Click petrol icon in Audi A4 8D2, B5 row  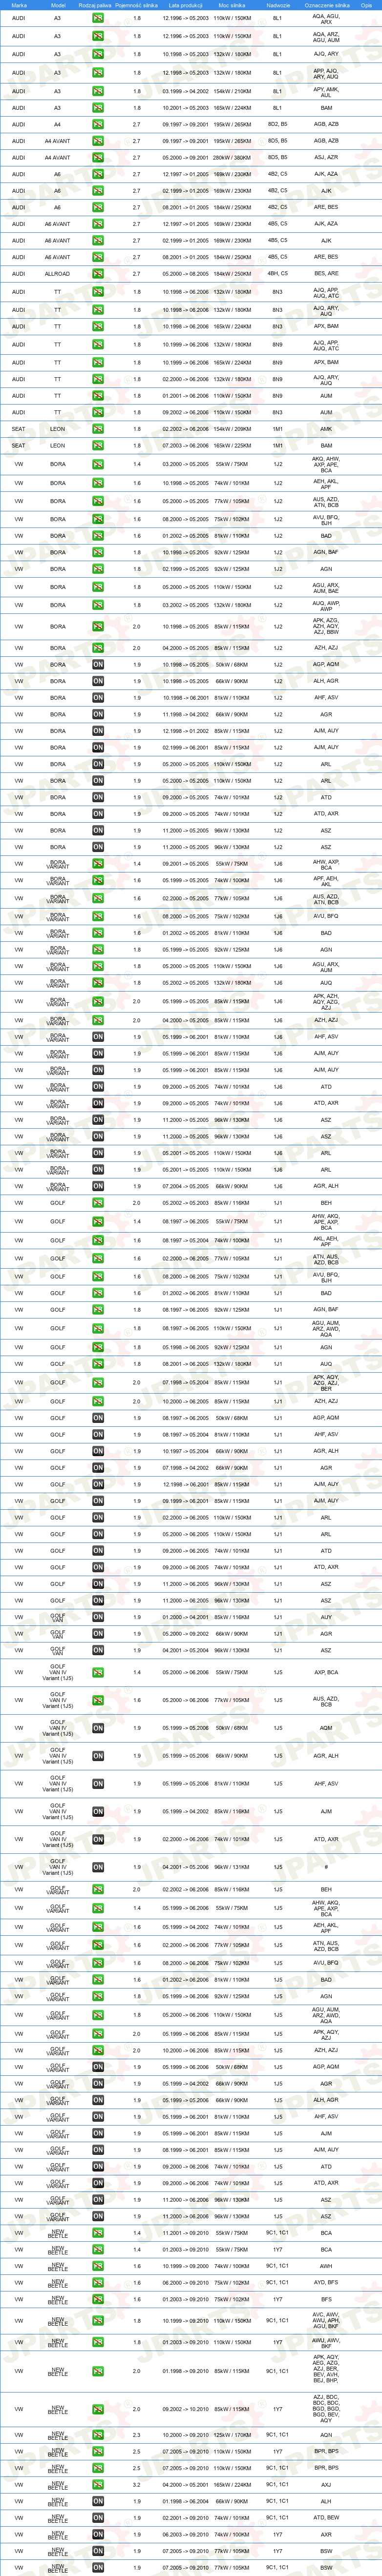pyautogui.click(x=98, y=124)
